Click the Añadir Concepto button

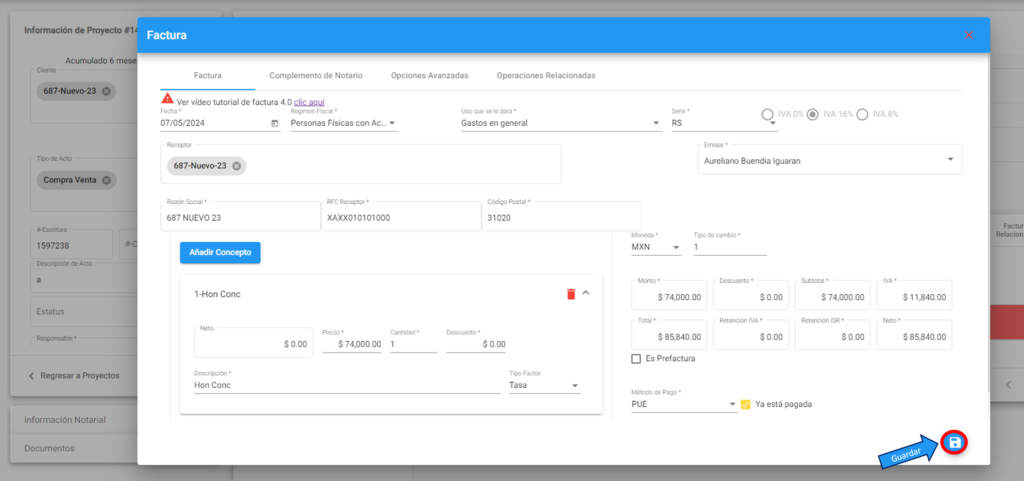point(220,253)
